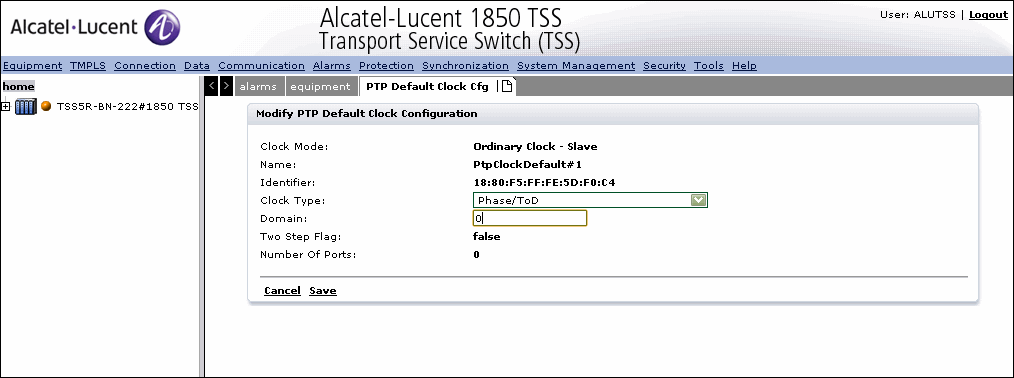Click the home label in navigation pane
This screenshot has width=1014, height=378.
[18, 87]
